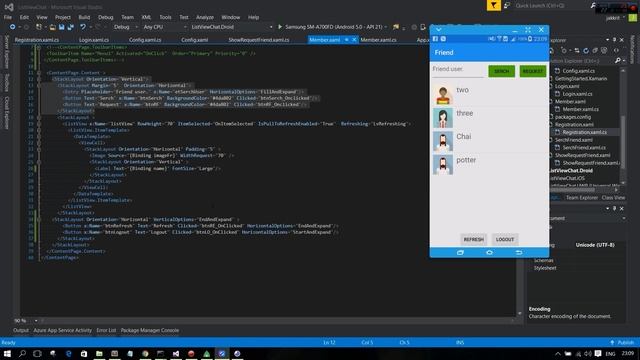The image size is (640, 360).
Task: Click Solution Explorer search options magnifier icon
Action: pyautogui.click(x=618, y=60)
